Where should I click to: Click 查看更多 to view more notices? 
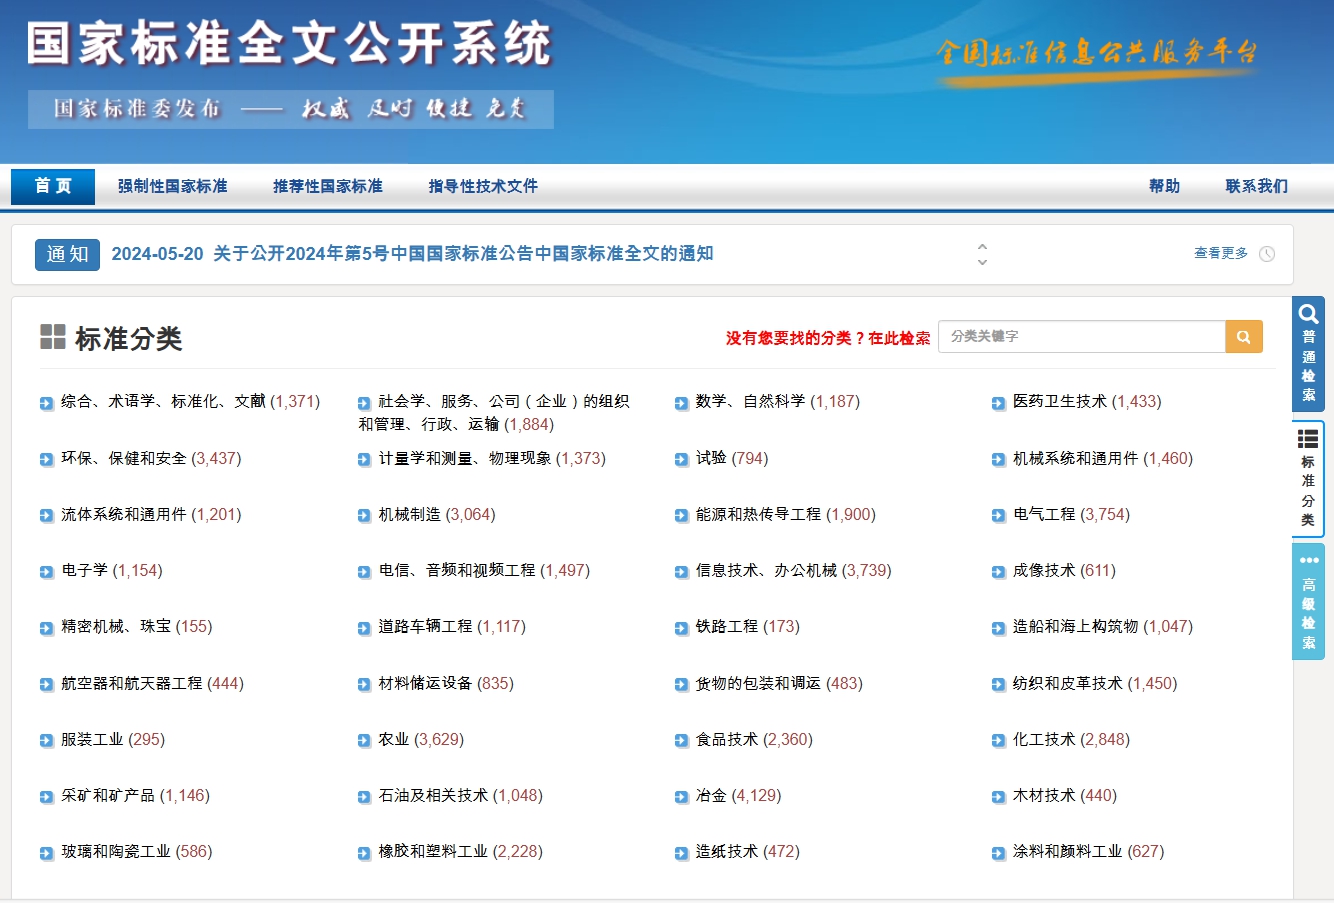[1221, 253]
